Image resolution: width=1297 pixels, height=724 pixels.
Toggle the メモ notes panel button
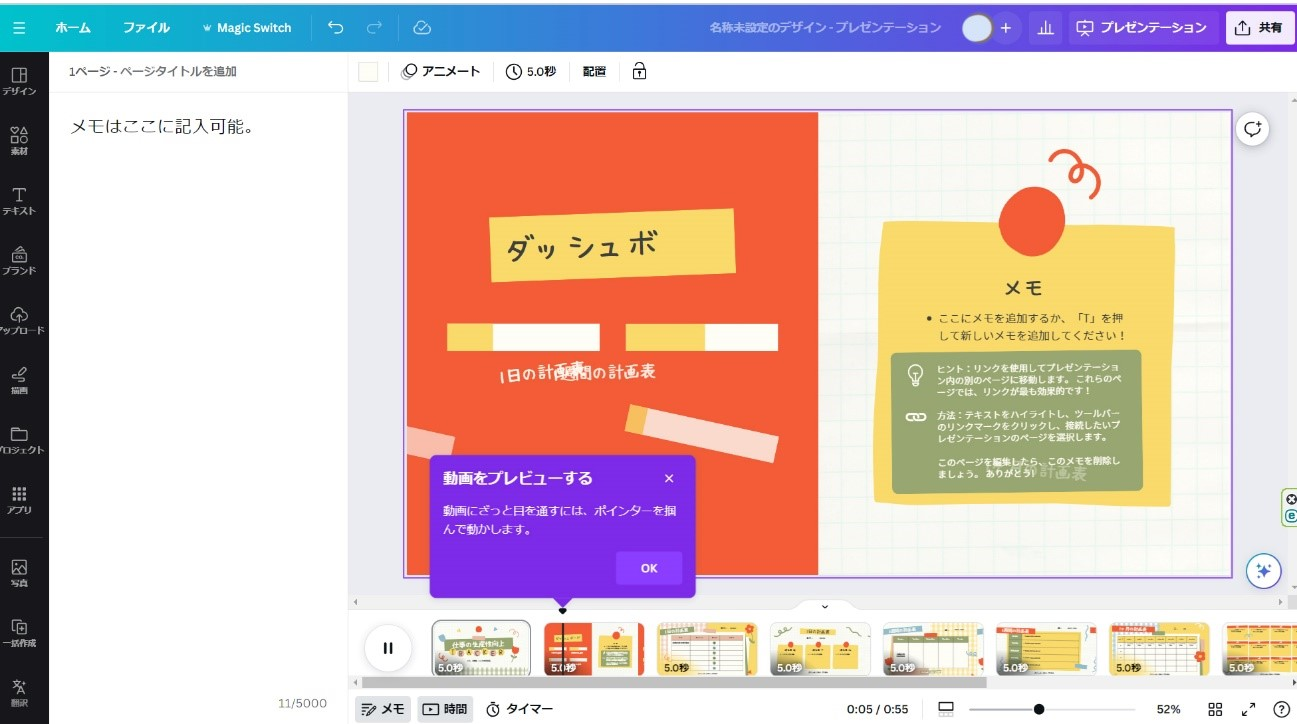coord(383,709)
